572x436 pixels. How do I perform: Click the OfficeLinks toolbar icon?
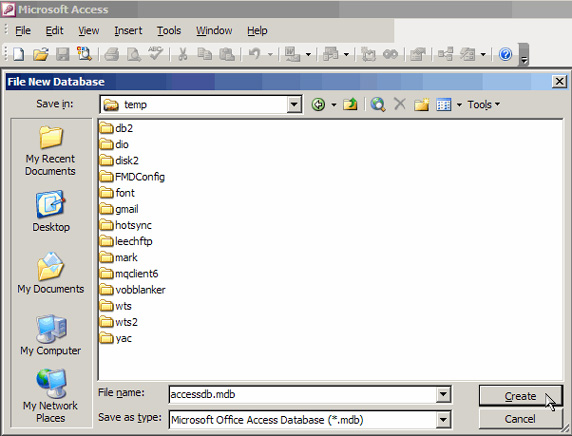(x=292, y=54)
